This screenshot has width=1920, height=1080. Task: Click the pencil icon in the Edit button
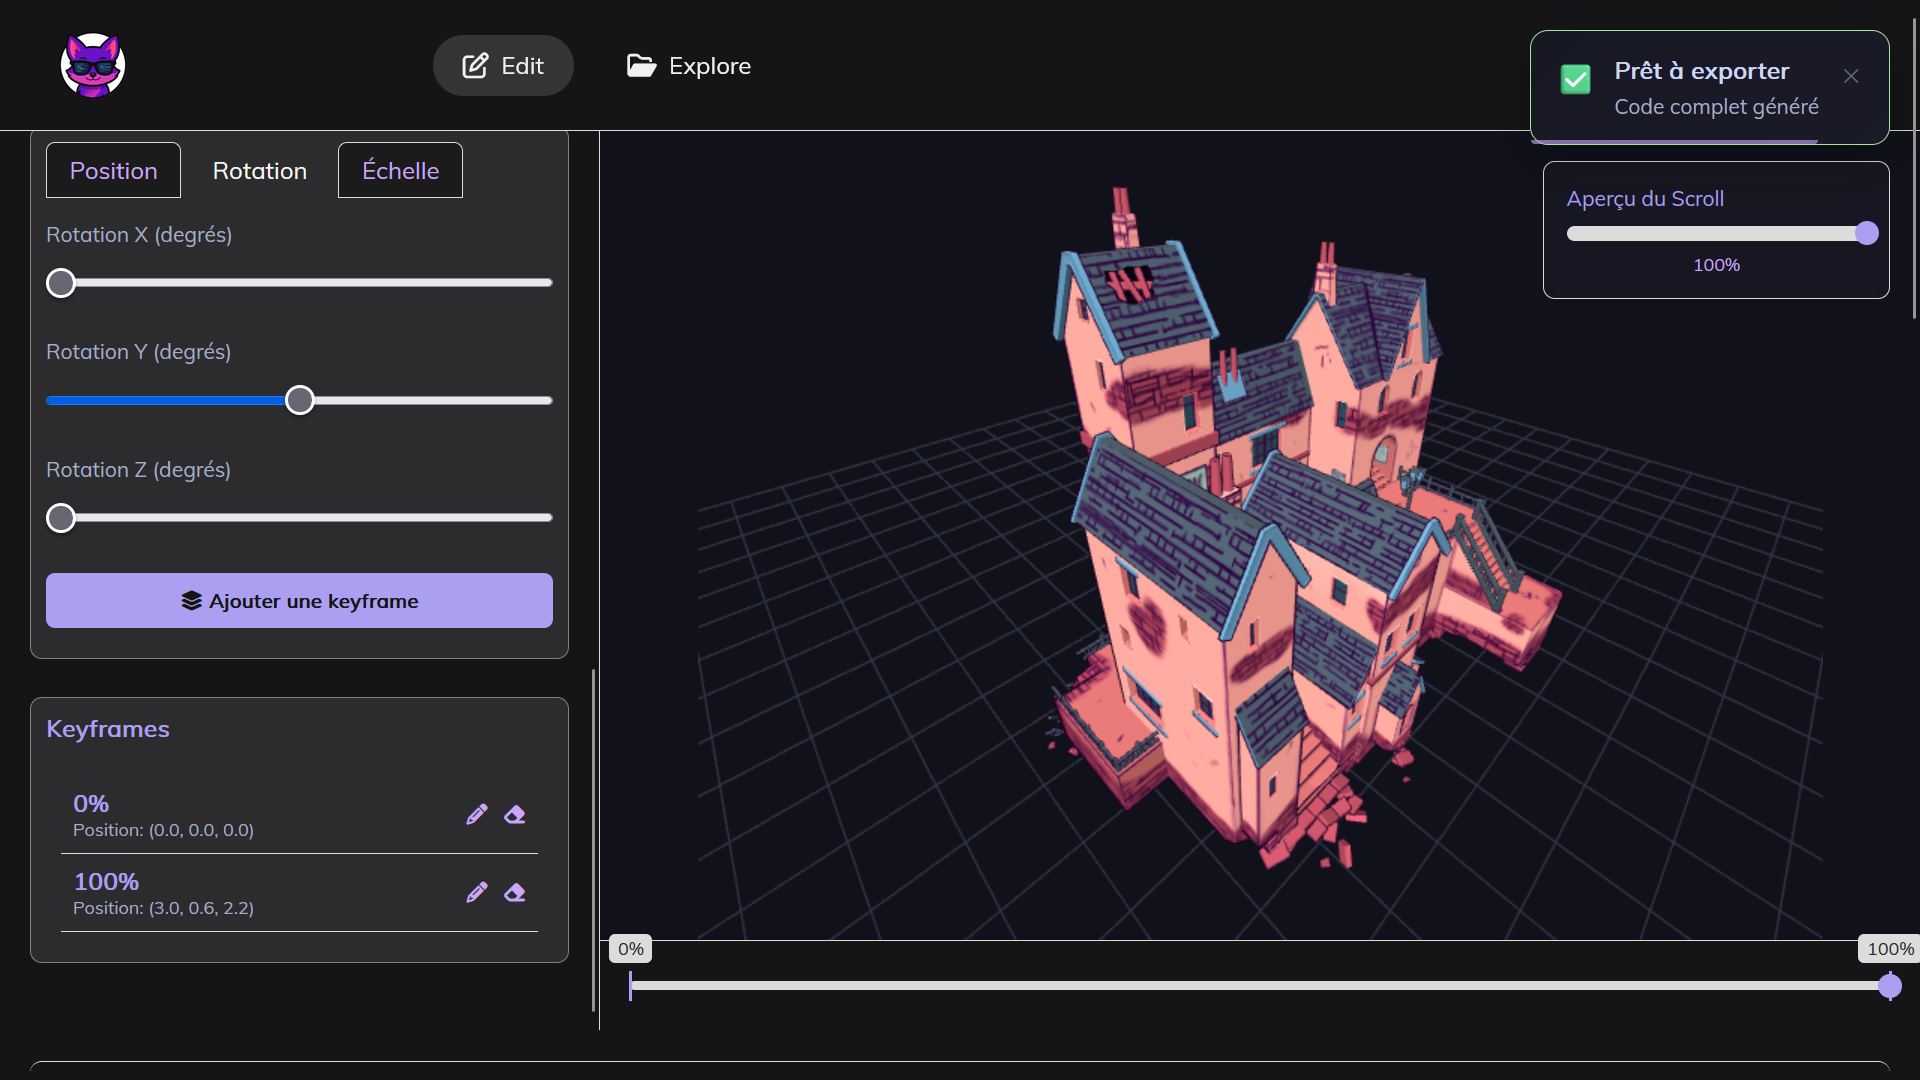(472, 65)
